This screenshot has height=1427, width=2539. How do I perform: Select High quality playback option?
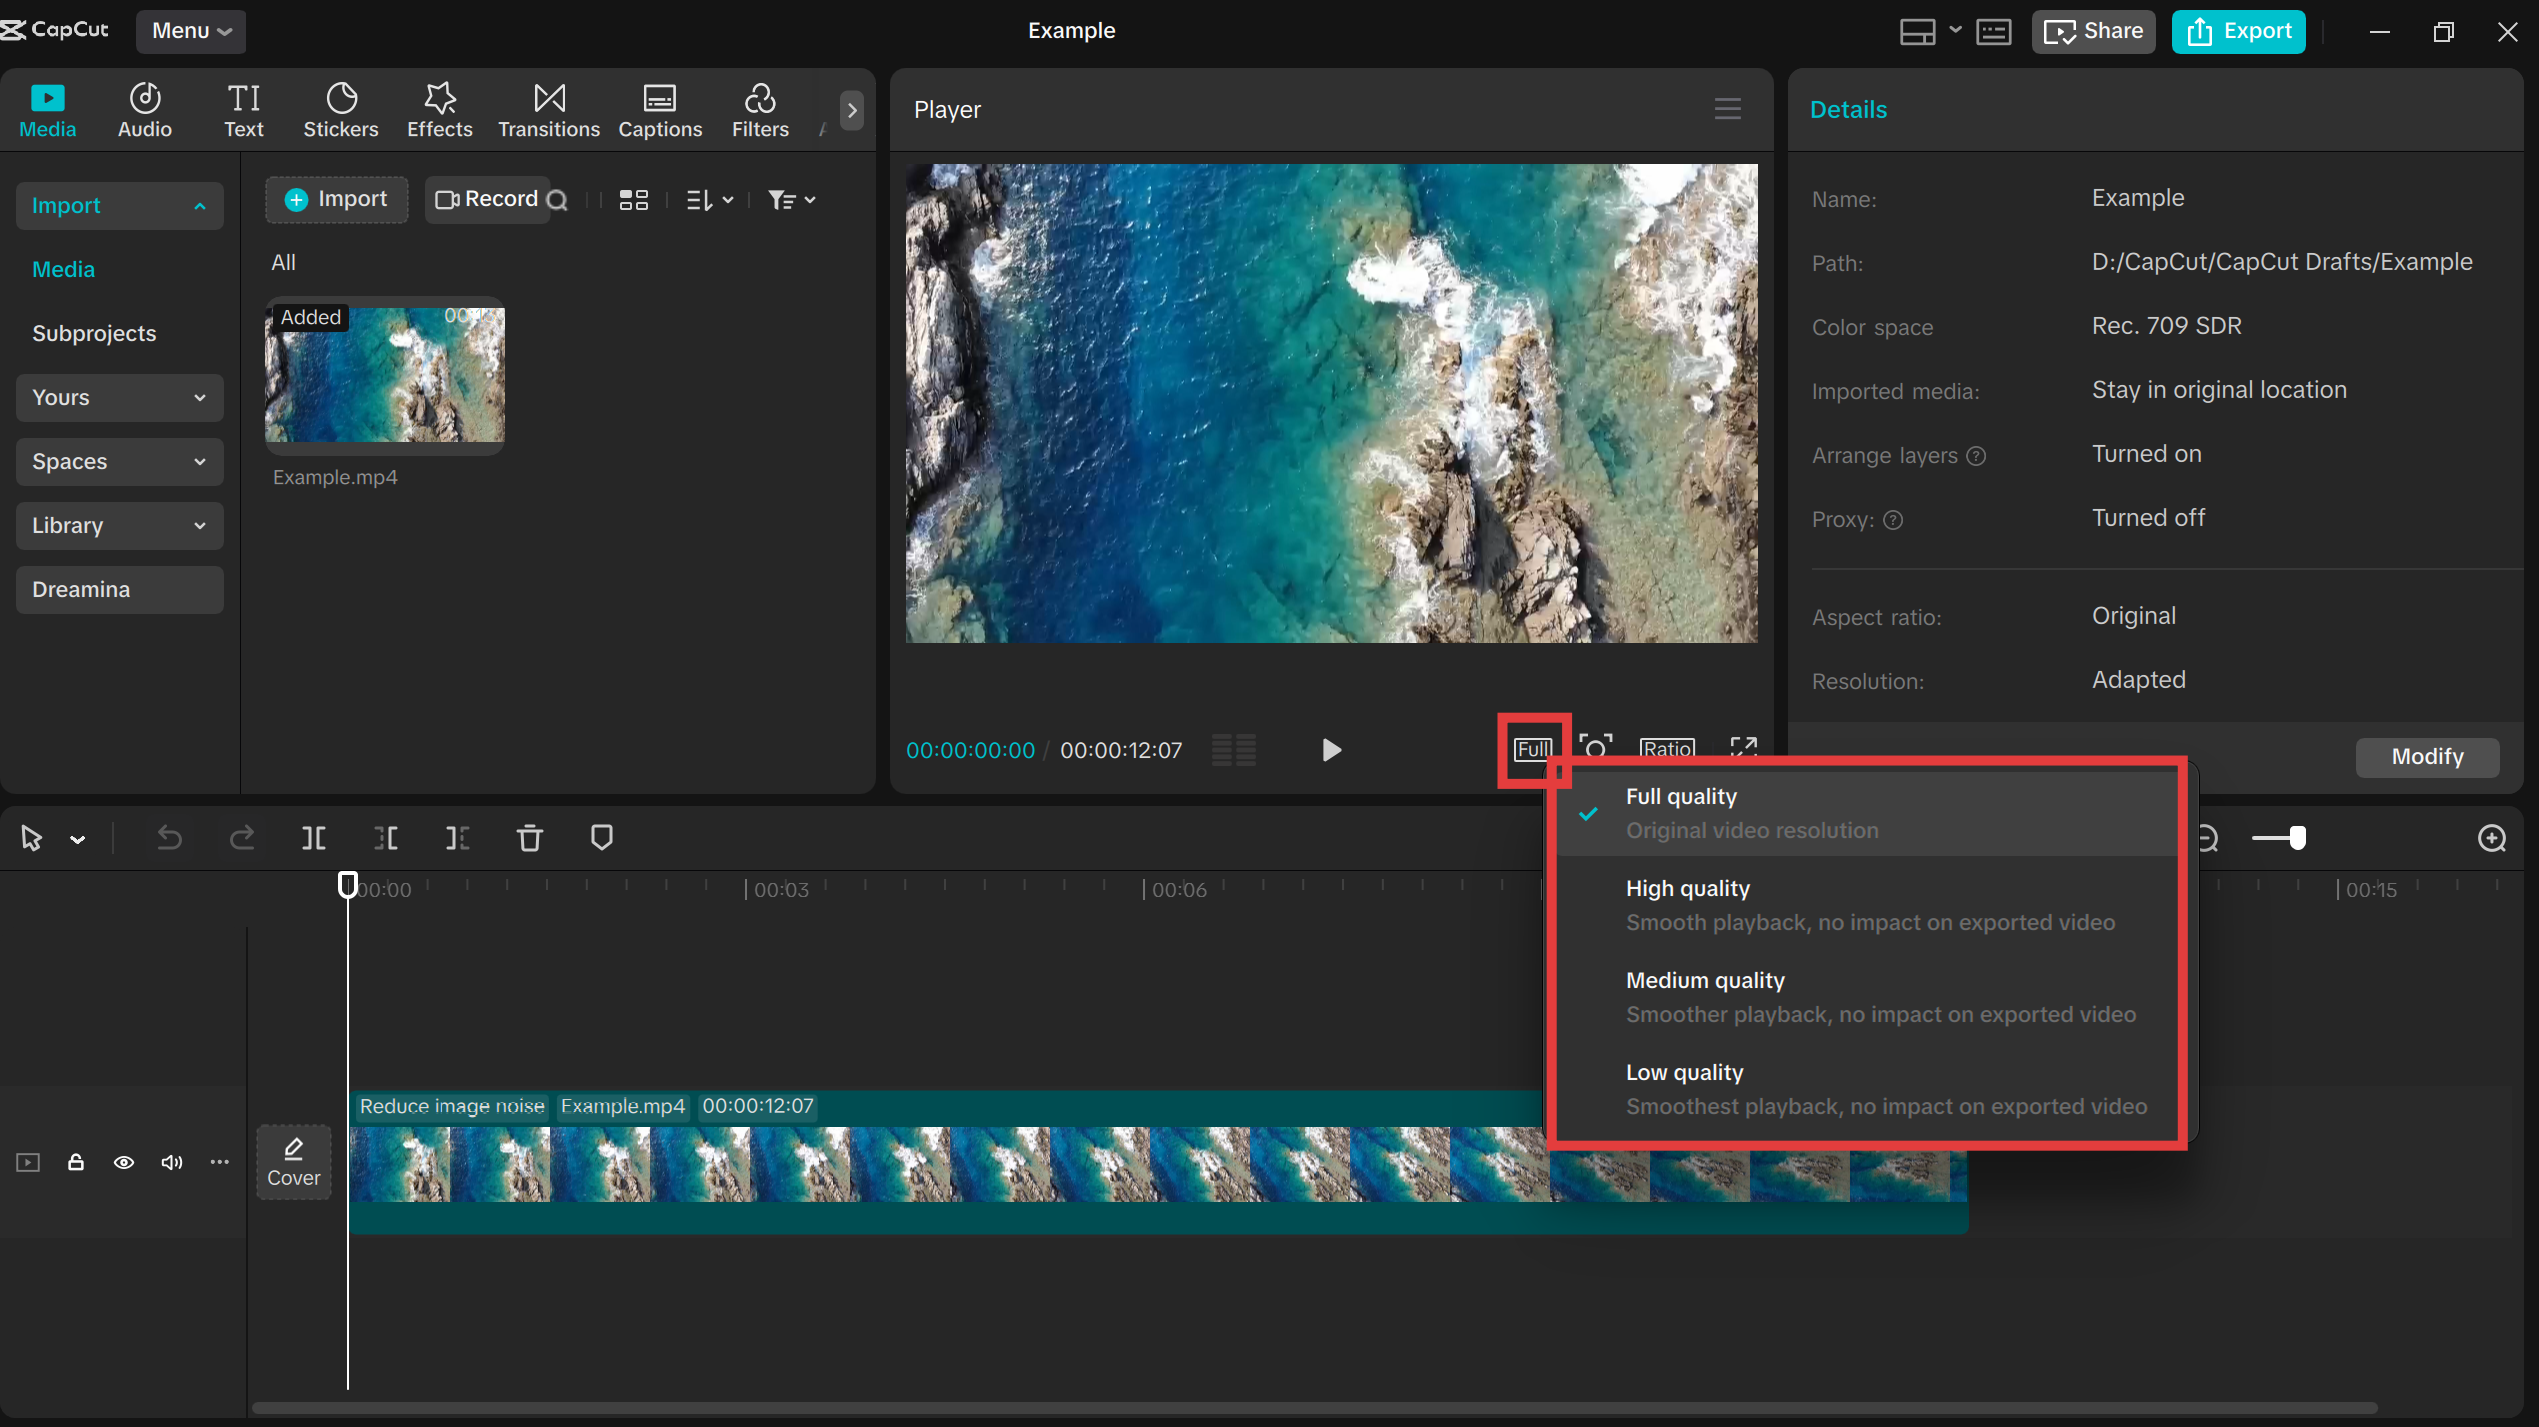[1871, 903]
